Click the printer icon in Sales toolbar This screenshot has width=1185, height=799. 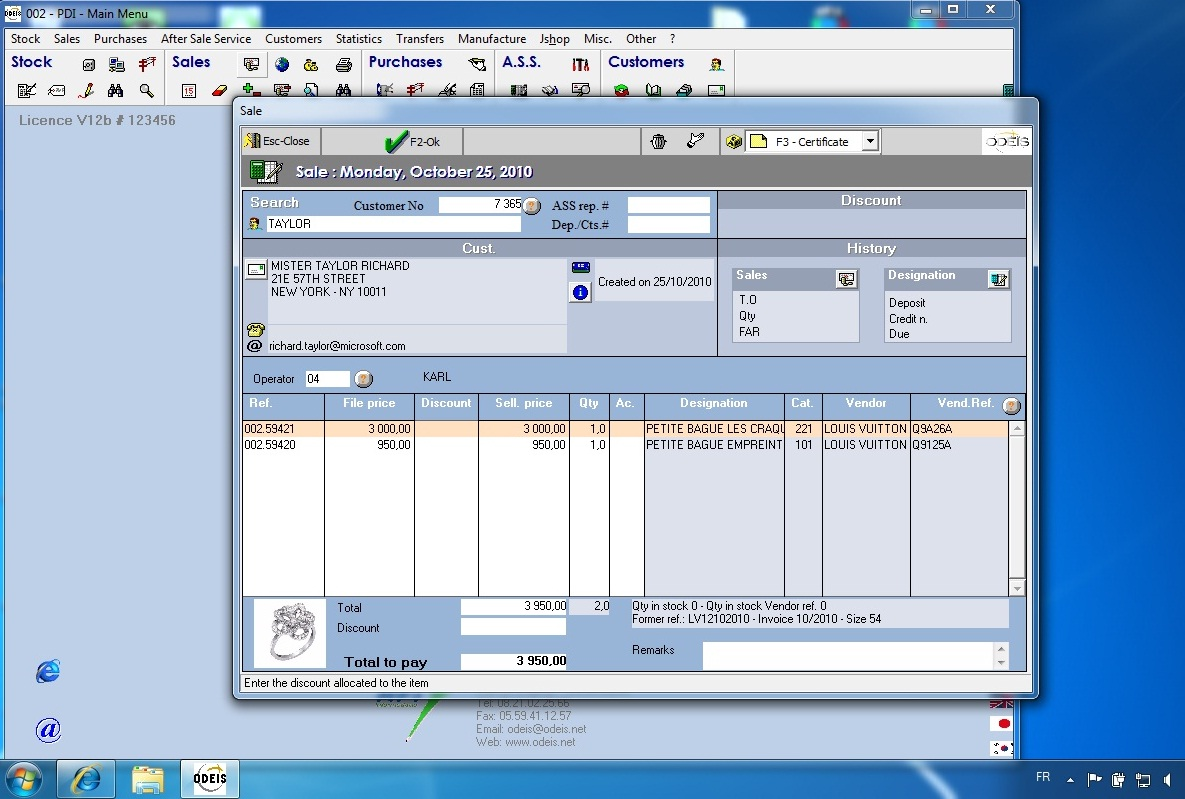pos(344,65)
